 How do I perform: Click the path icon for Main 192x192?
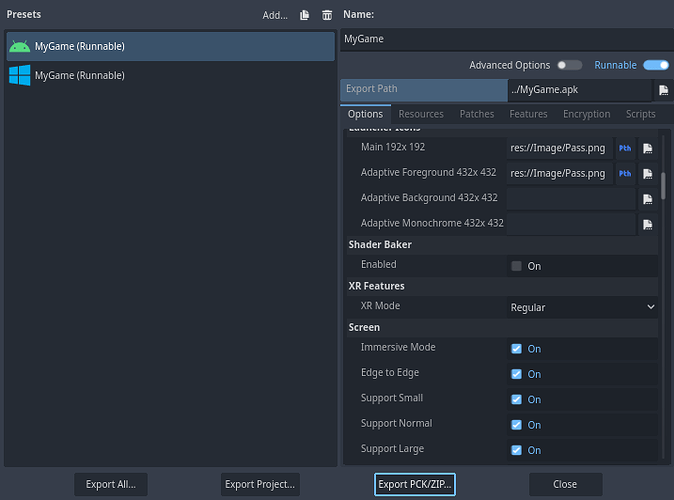coord(625,148)
